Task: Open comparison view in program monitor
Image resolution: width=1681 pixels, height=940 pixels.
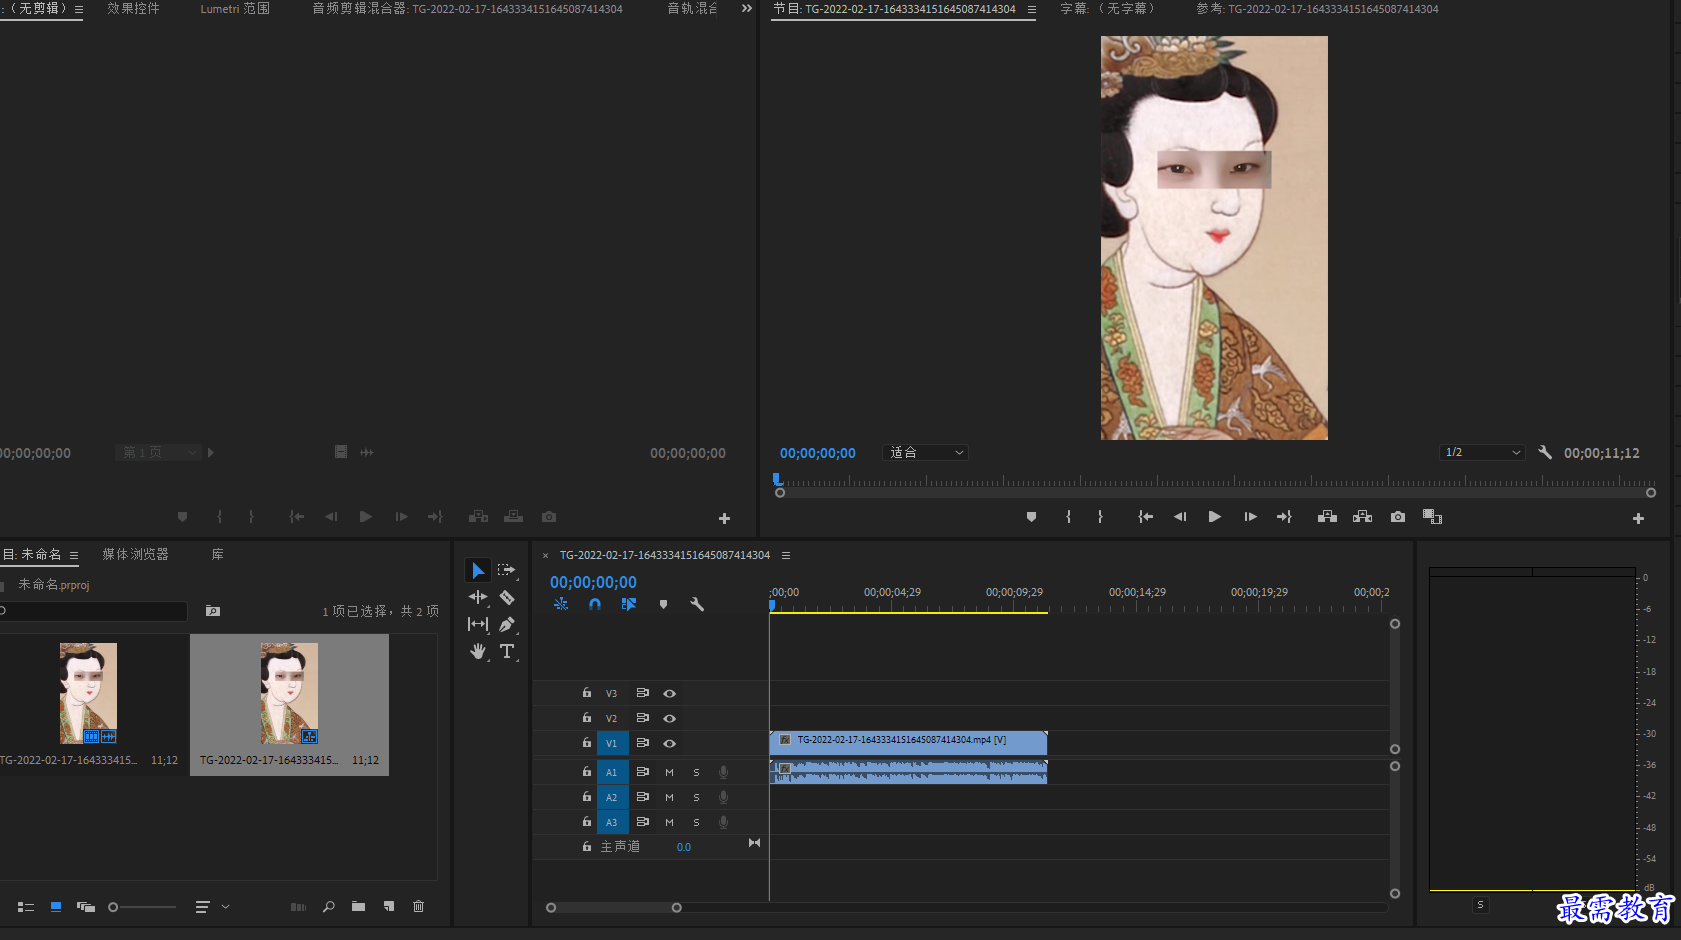Action: coord(1432,517)
